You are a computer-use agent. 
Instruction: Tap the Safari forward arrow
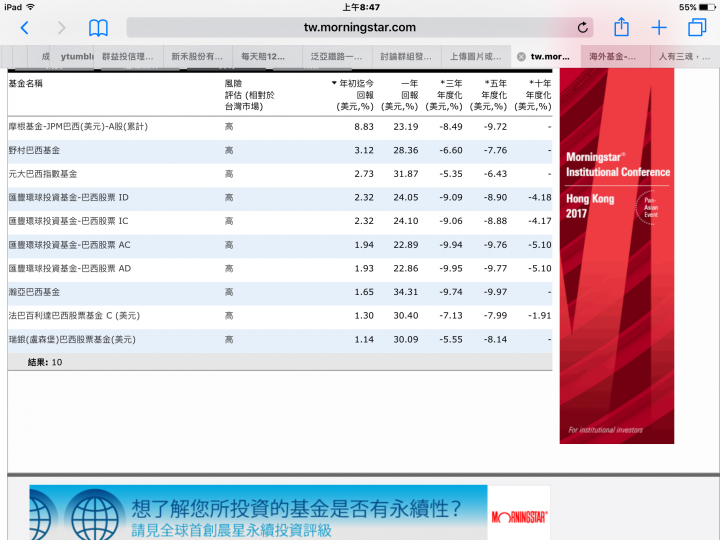[62, 28]
